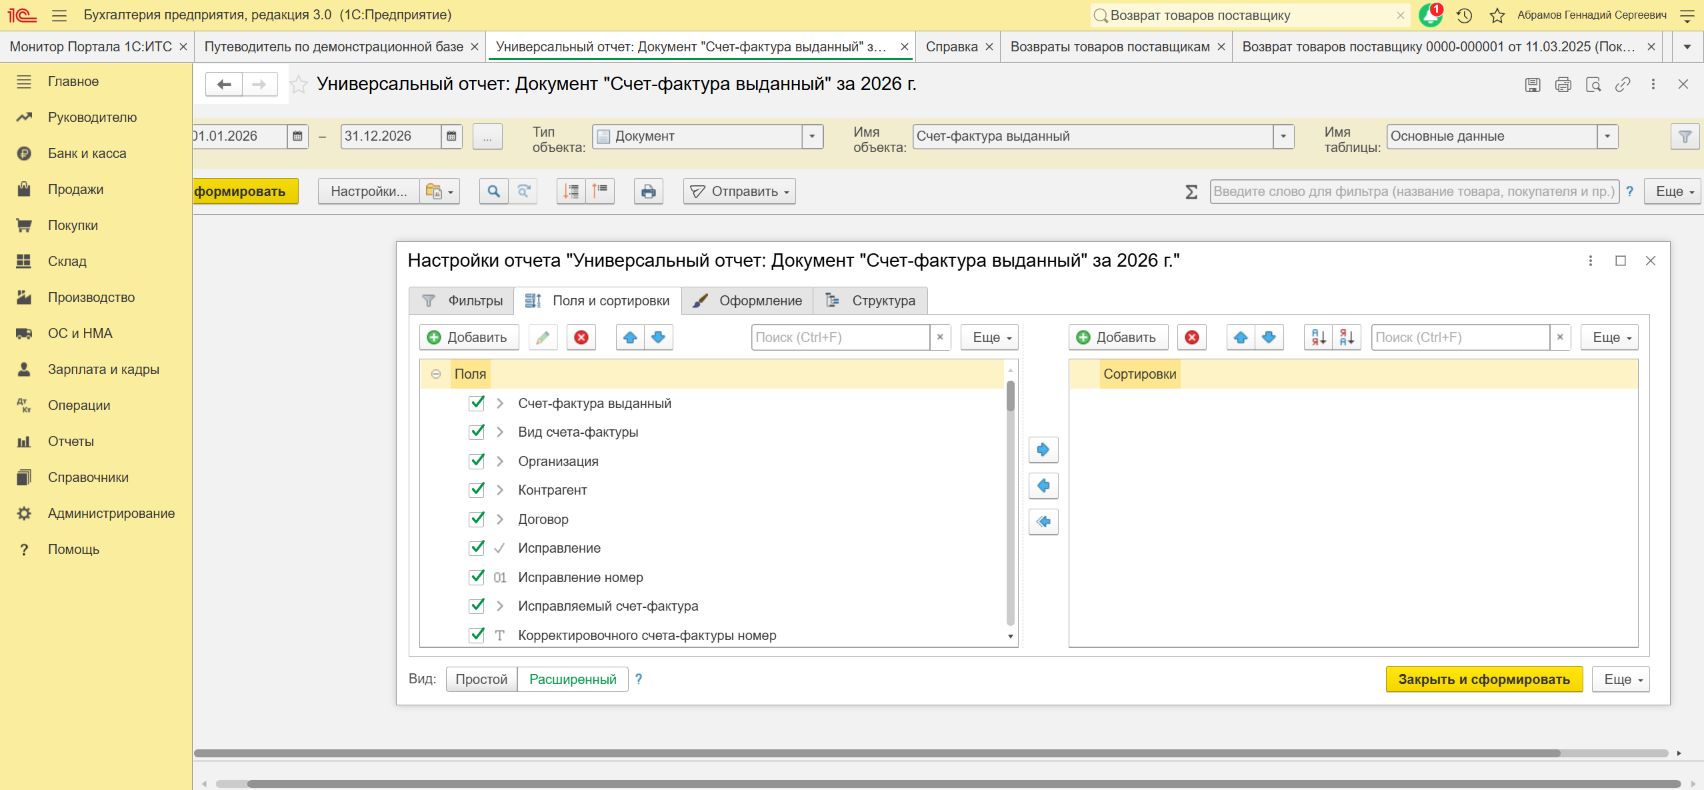Open print preview icon in the title bar

click(1593, 85)
